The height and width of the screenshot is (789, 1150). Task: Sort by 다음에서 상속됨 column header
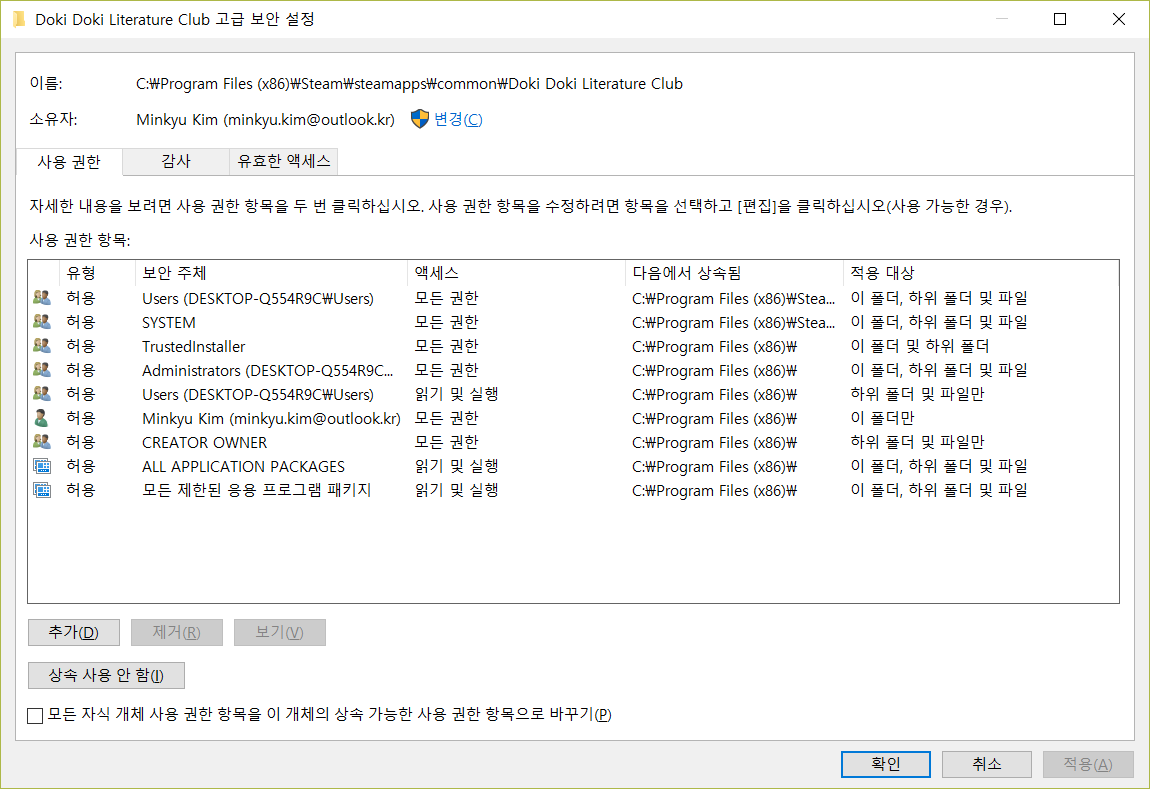(734, 274)
